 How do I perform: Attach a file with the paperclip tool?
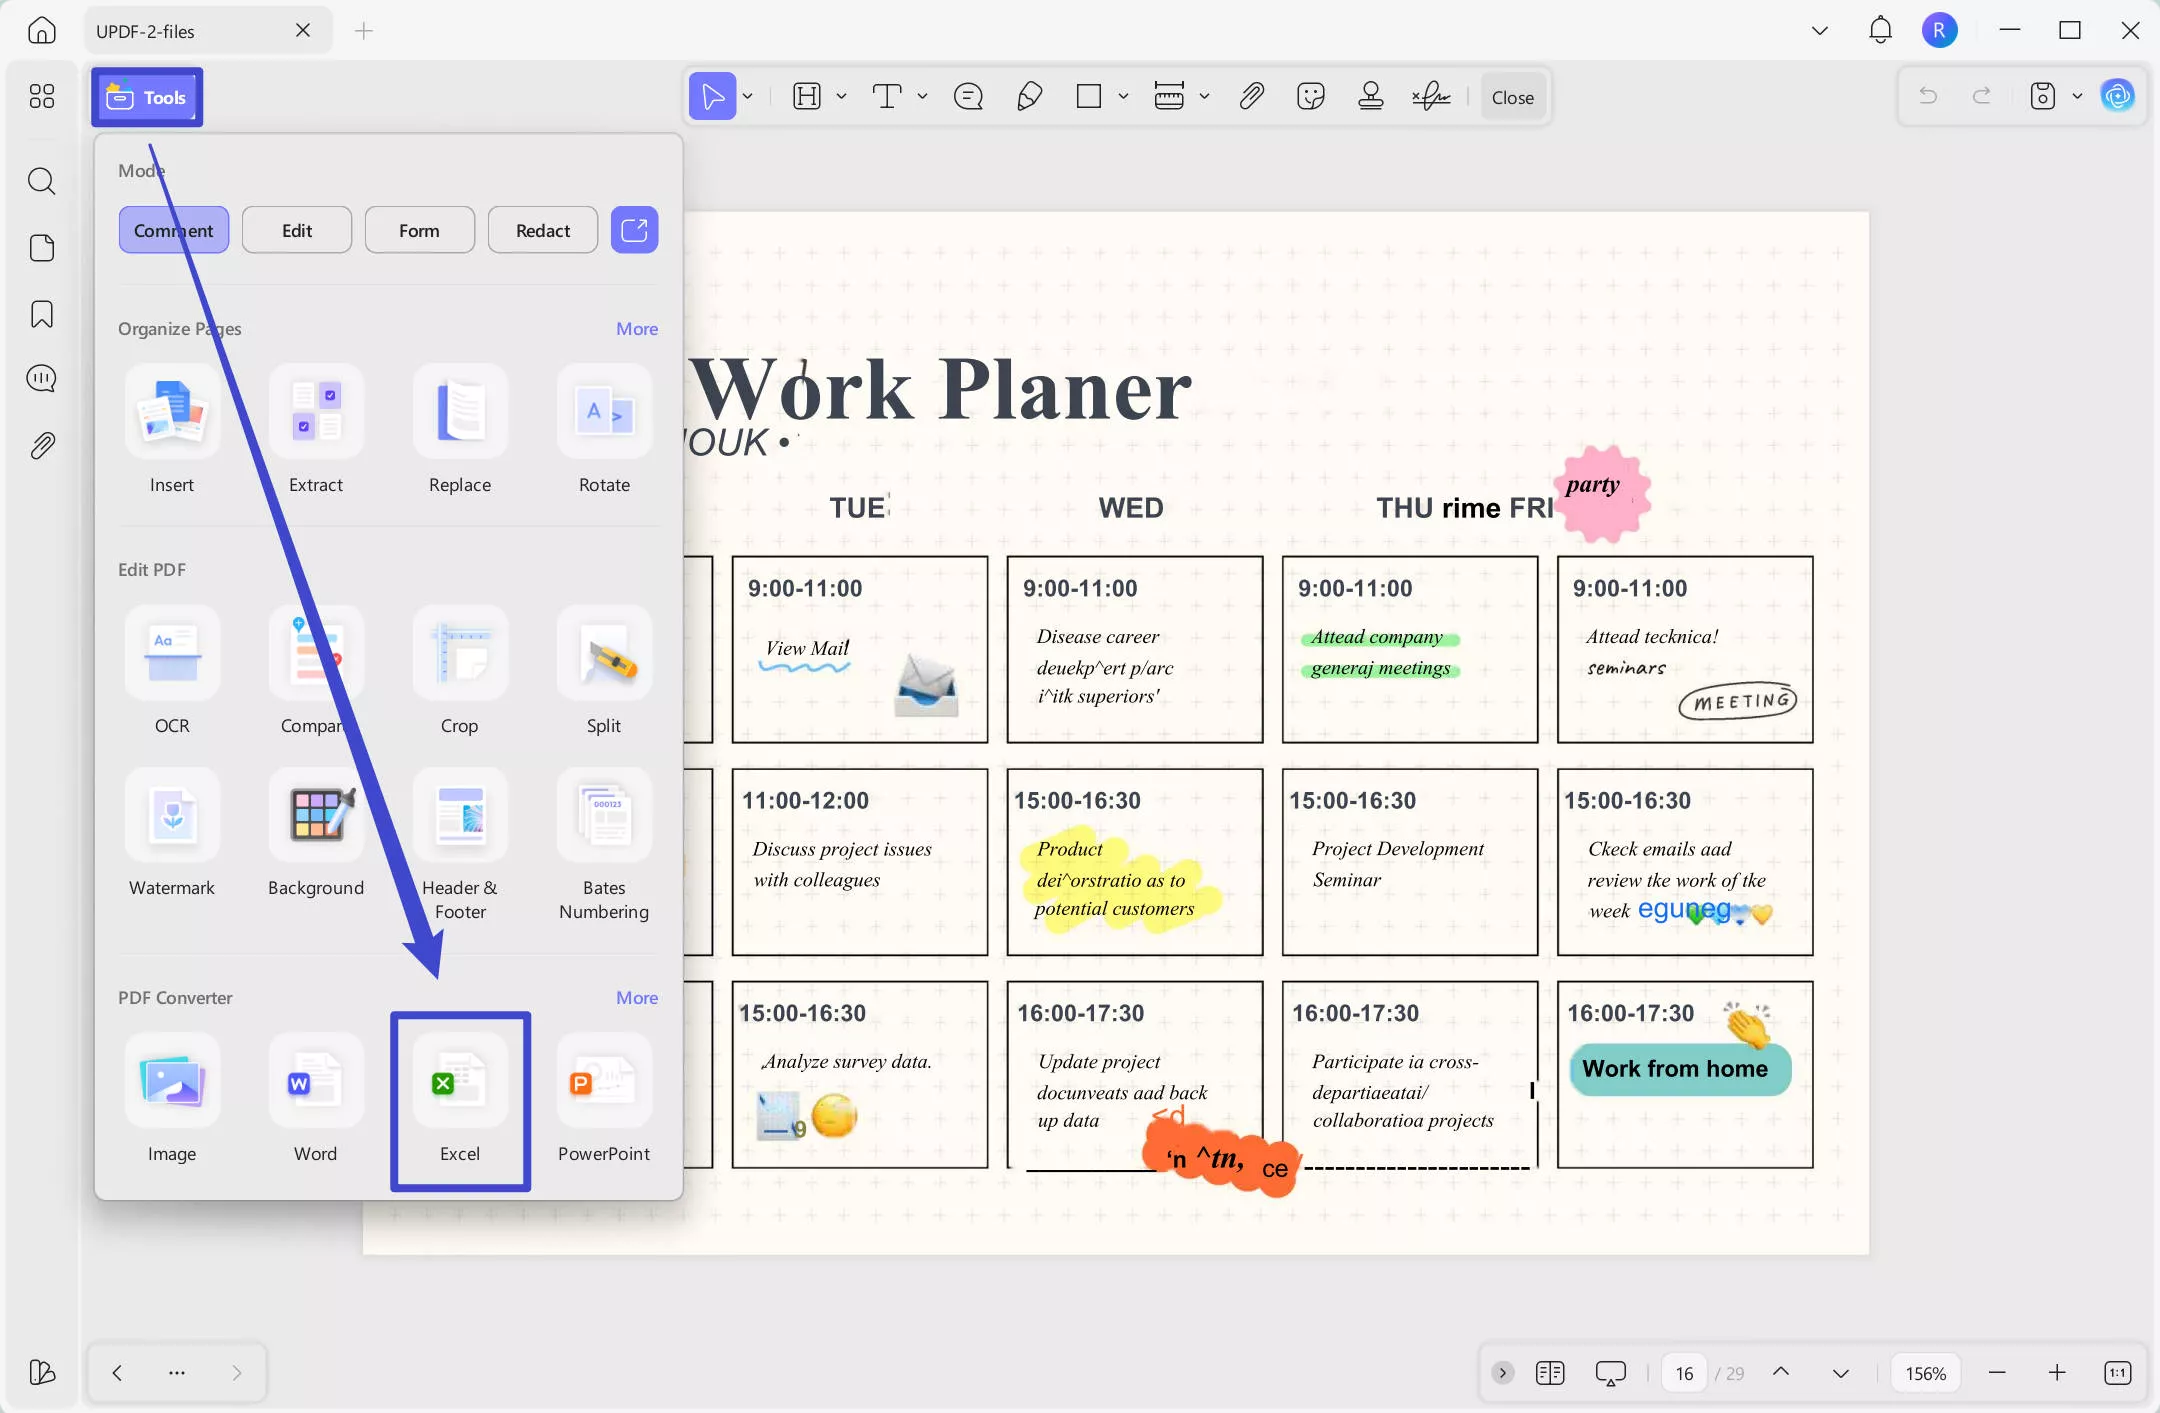(1250, 96)
